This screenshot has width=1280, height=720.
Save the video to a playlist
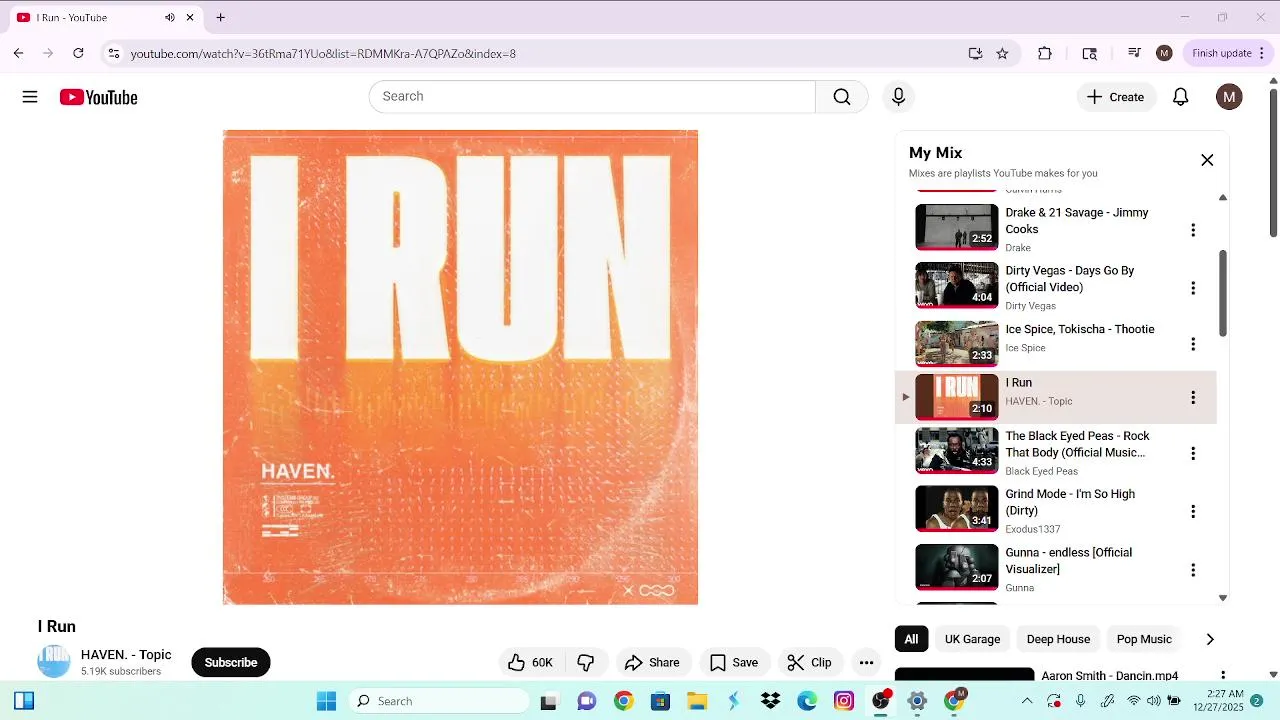coord(734,662)
